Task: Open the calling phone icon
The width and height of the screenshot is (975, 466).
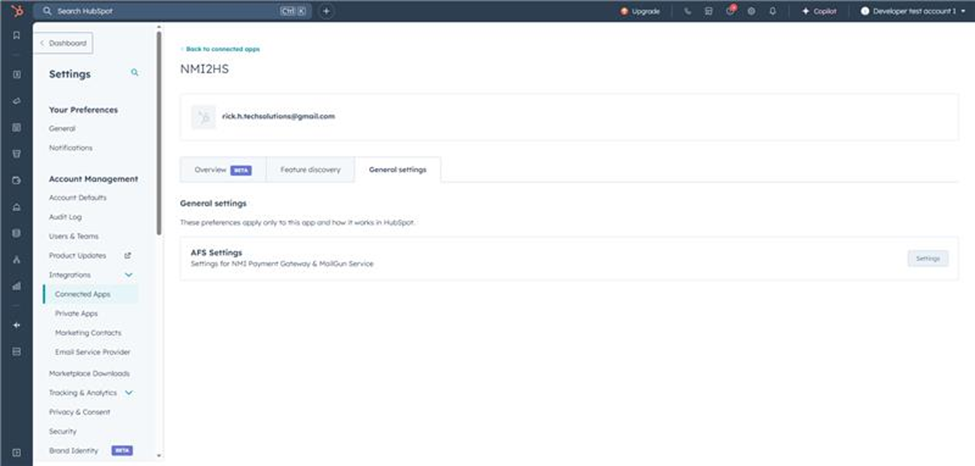Action: point(687,11)
